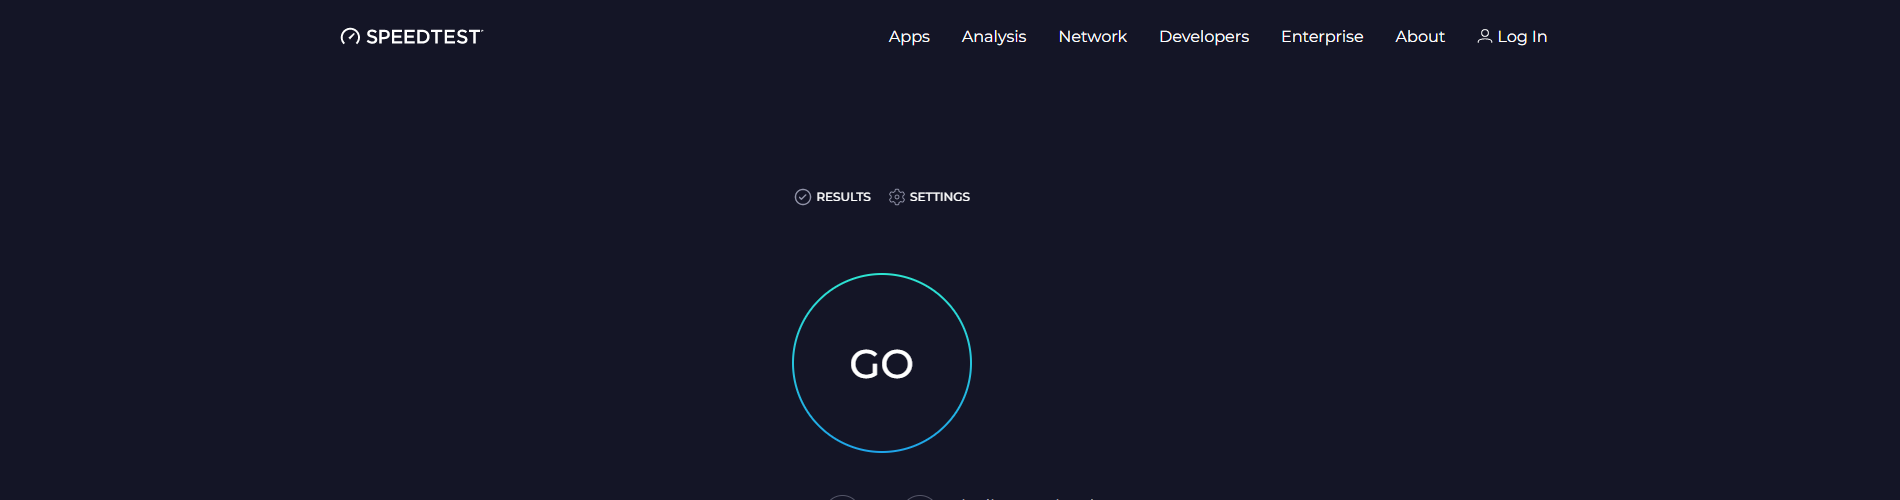
Task: Start the speed test with GO
Action: click(x=882, y=364)
